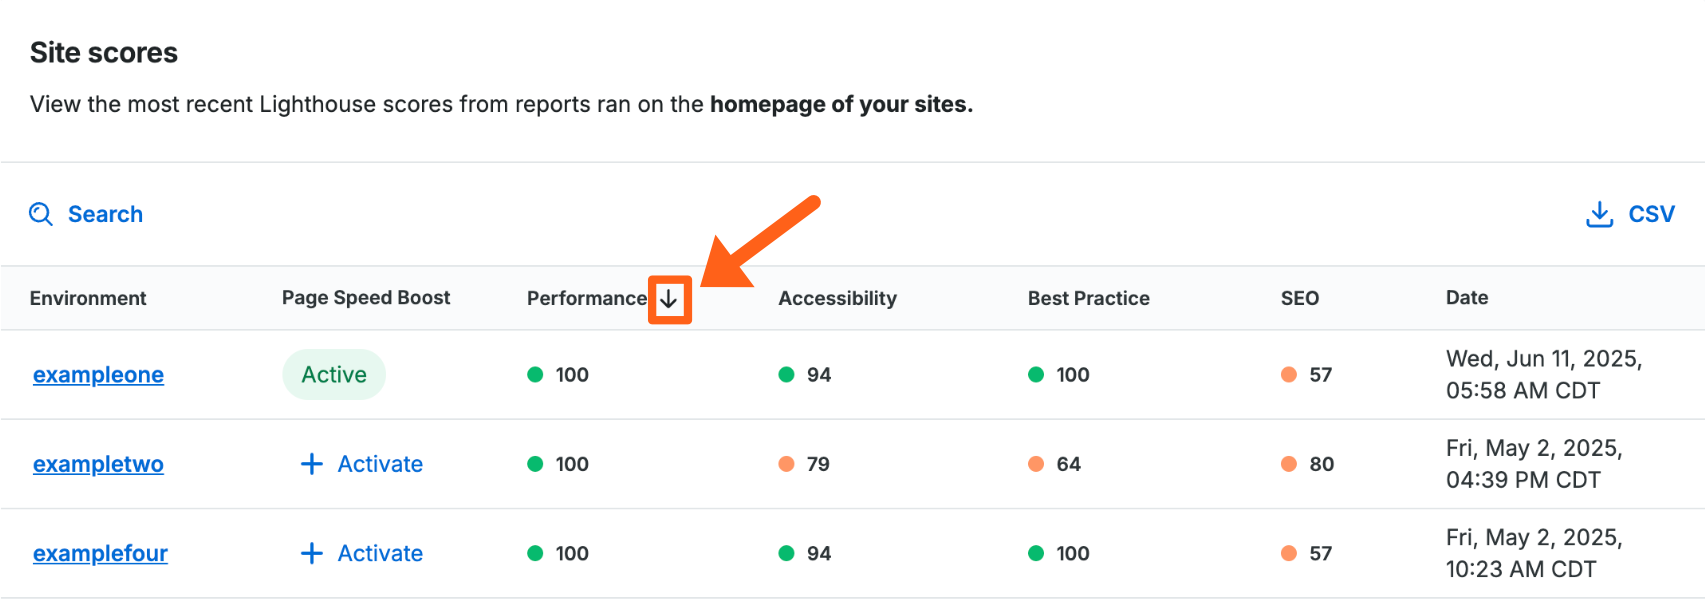Click the plus icon beside examplefour's Activate

coord(310,553)
